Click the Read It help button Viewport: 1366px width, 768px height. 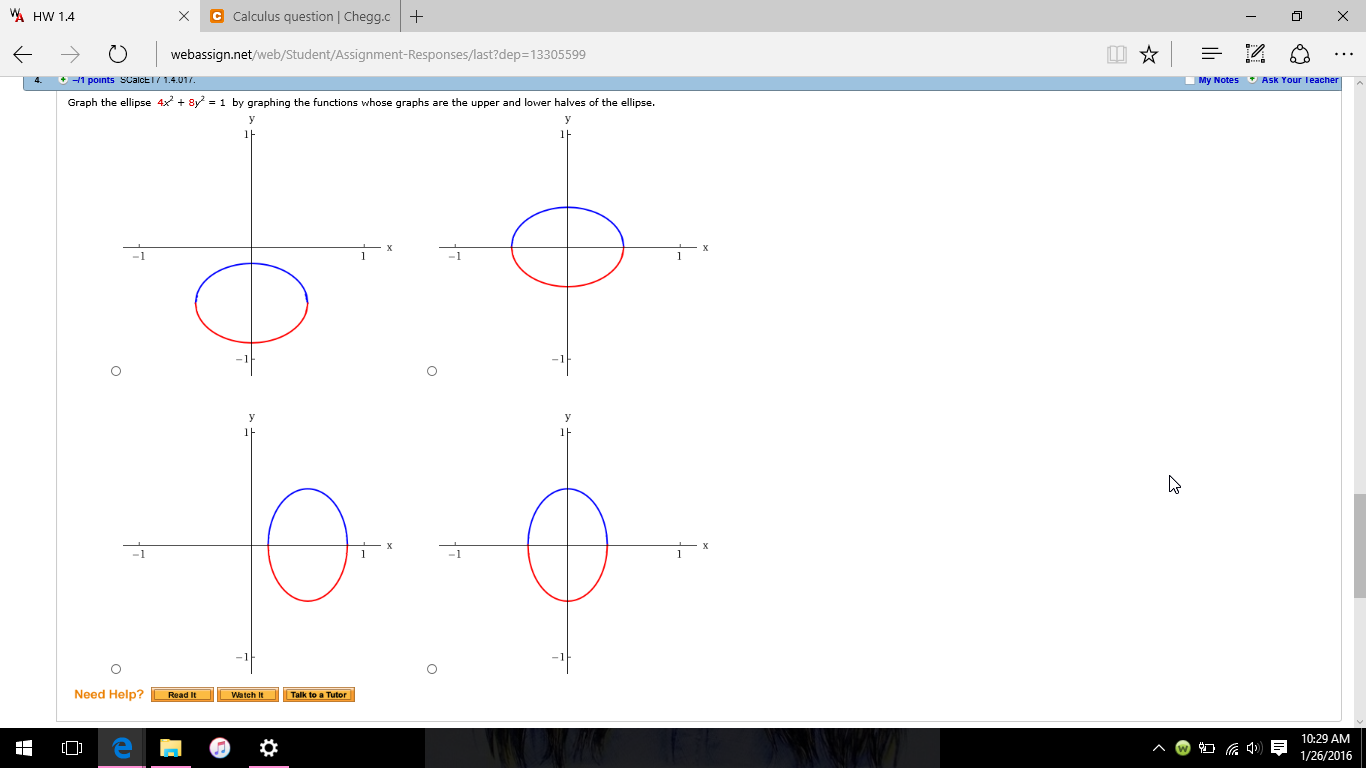pos(181,694)
